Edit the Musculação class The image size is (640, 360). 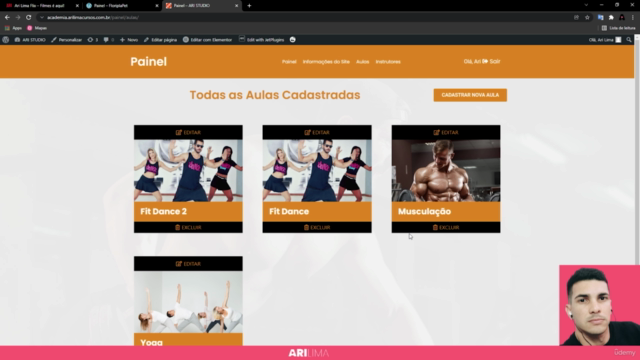(446, 132)
